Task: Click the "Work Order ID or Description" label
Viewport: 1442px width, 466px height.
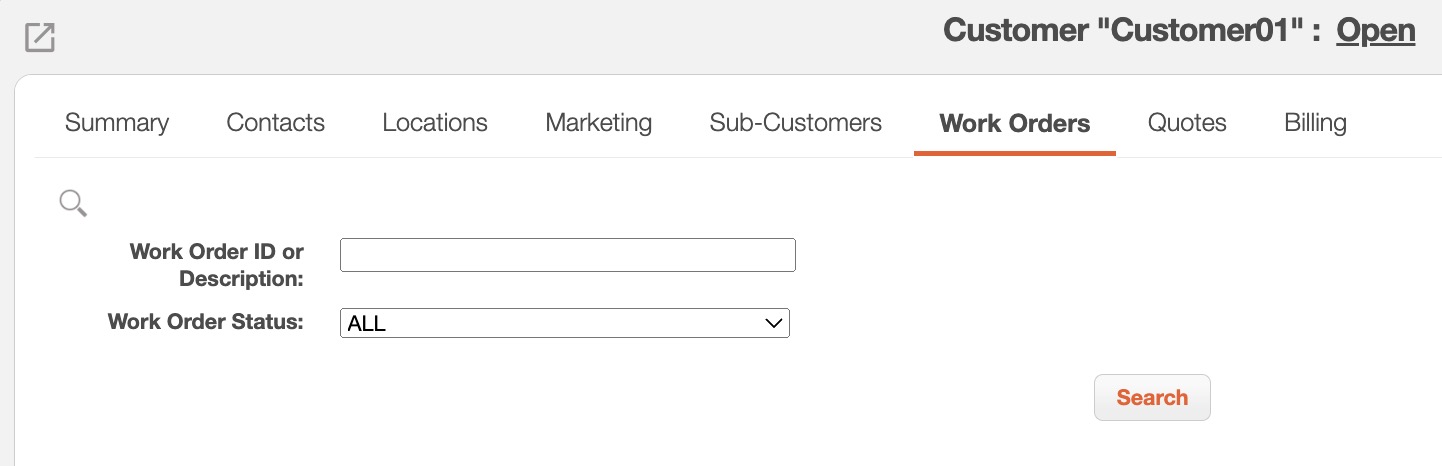Action: point(217,265)
